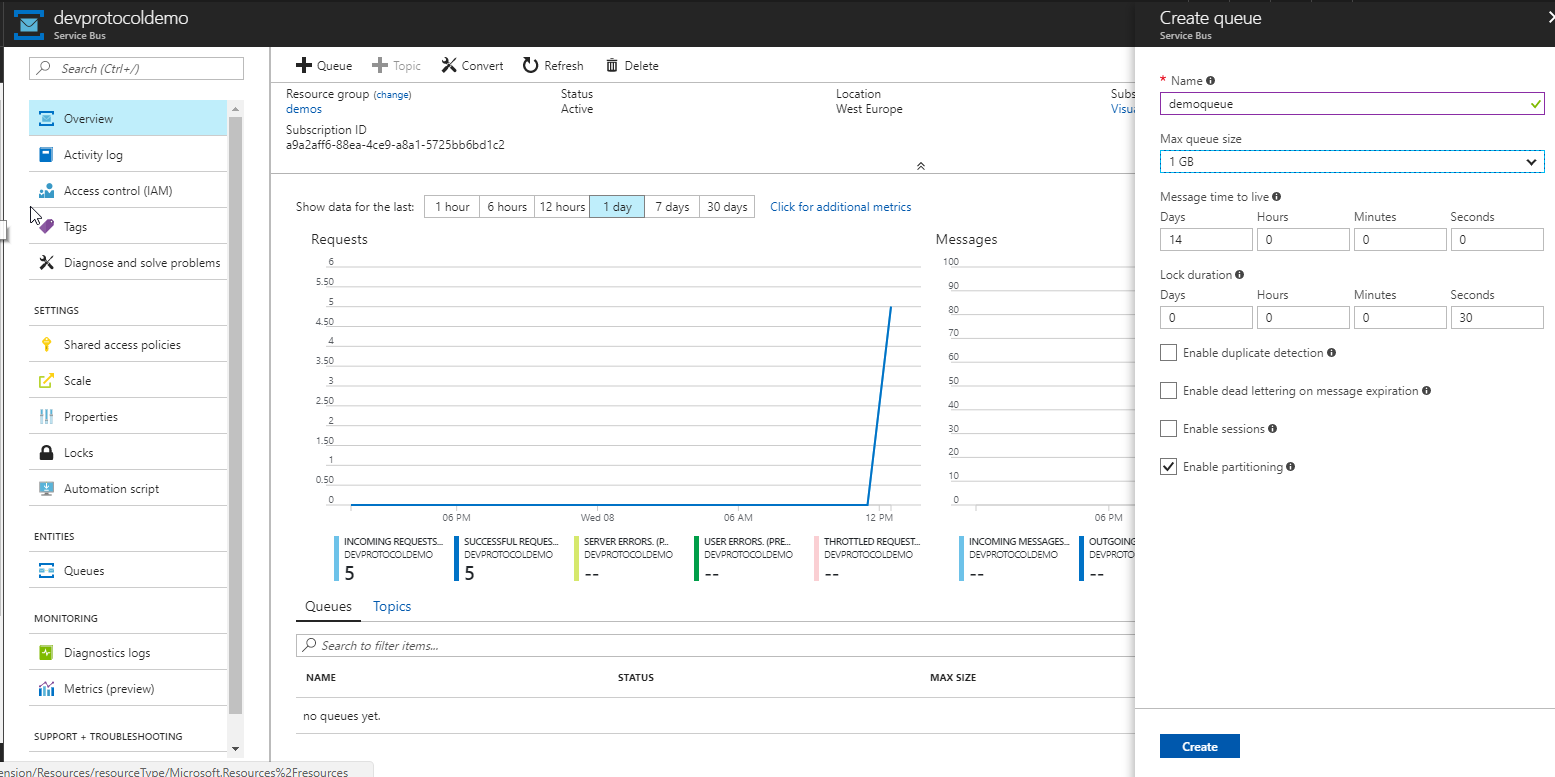This screenshot has height=777, width=1555.
Task: Click the Convert toolbar button
Action: 473,66
